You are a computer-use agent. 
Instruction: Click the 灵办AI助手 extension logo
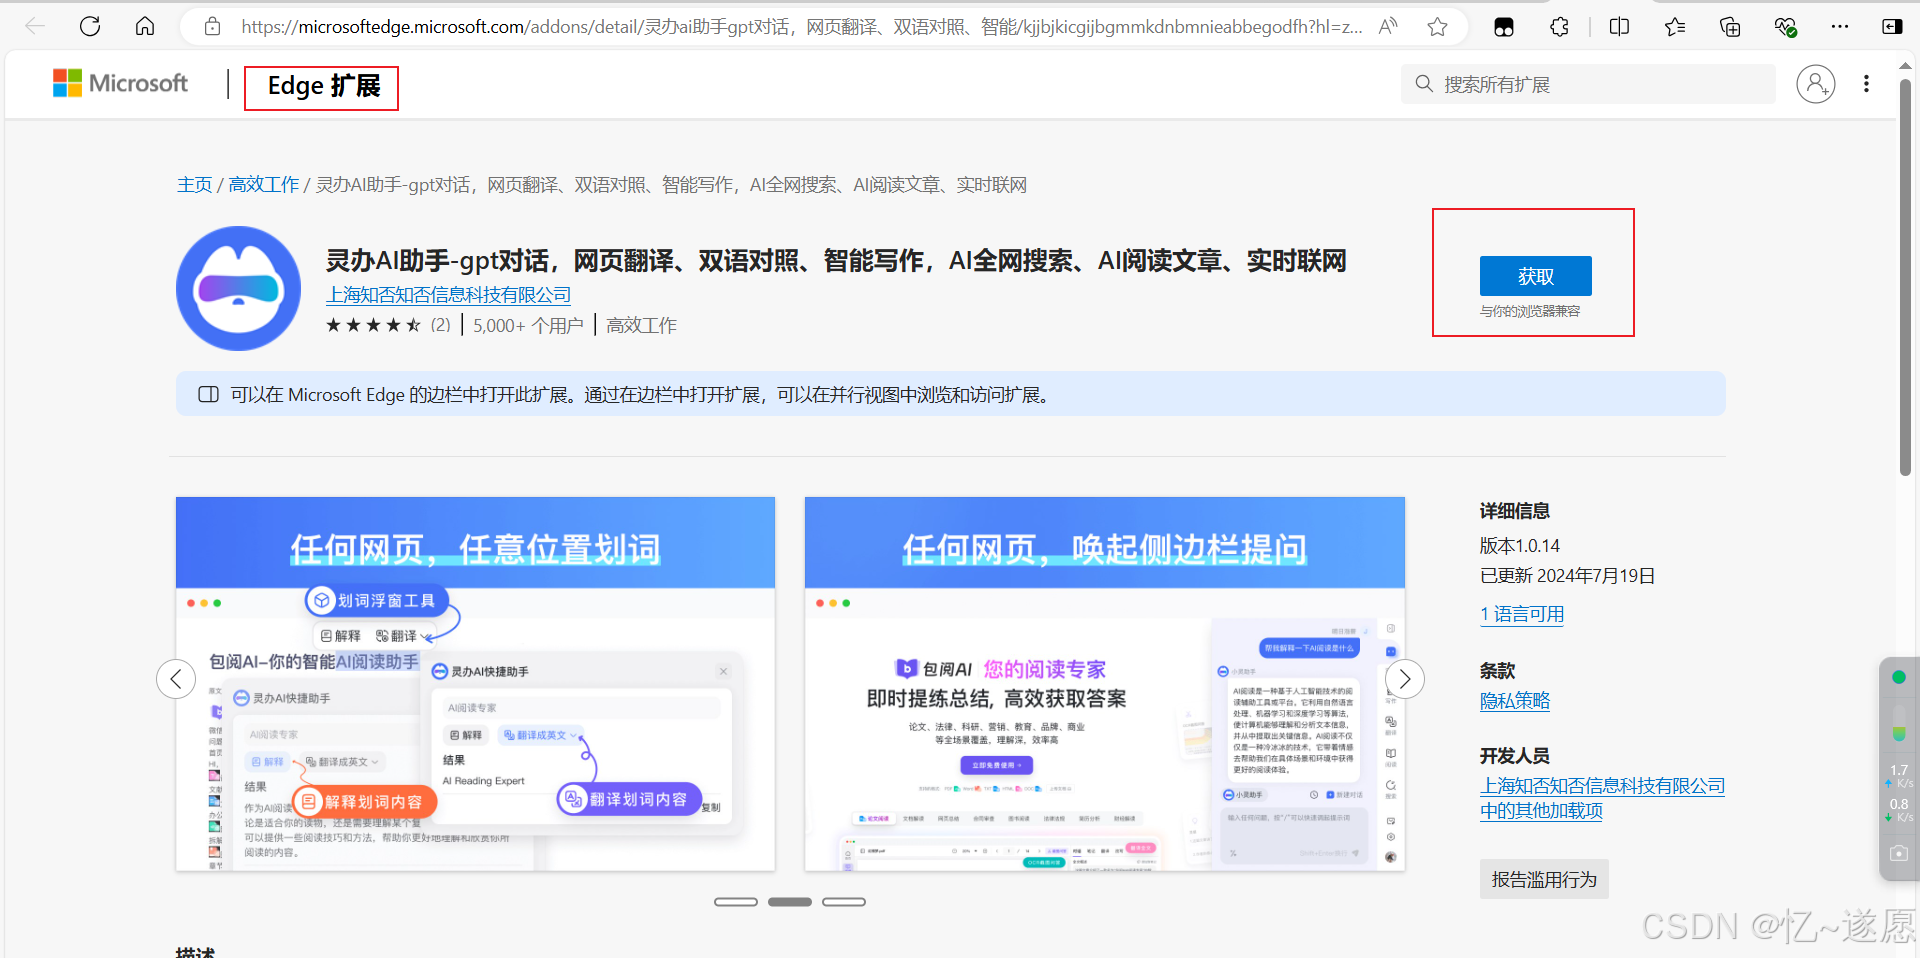click(x=238, y=288)
